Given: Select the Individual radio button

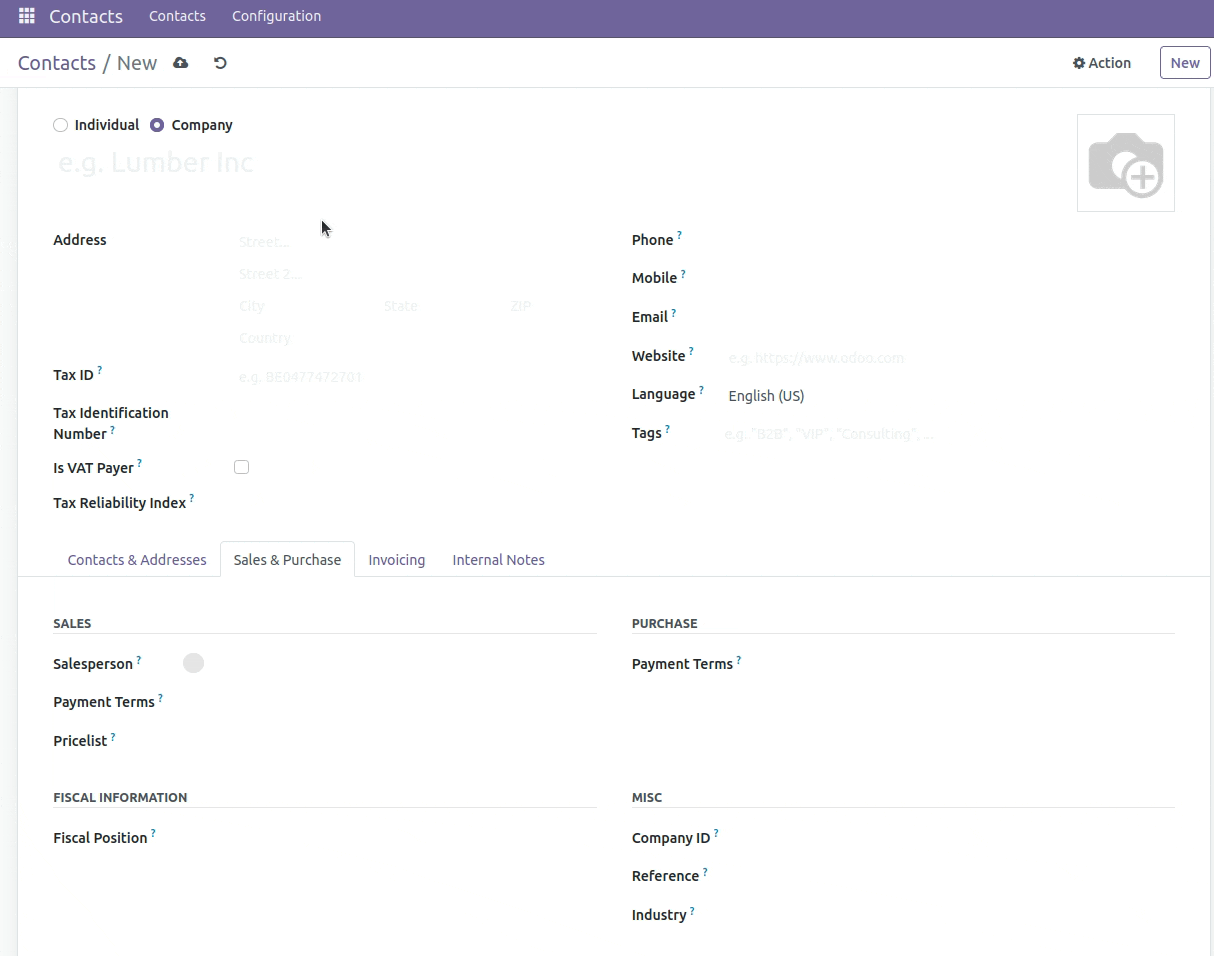Looking at the screenshot, I should click(61, 125).
